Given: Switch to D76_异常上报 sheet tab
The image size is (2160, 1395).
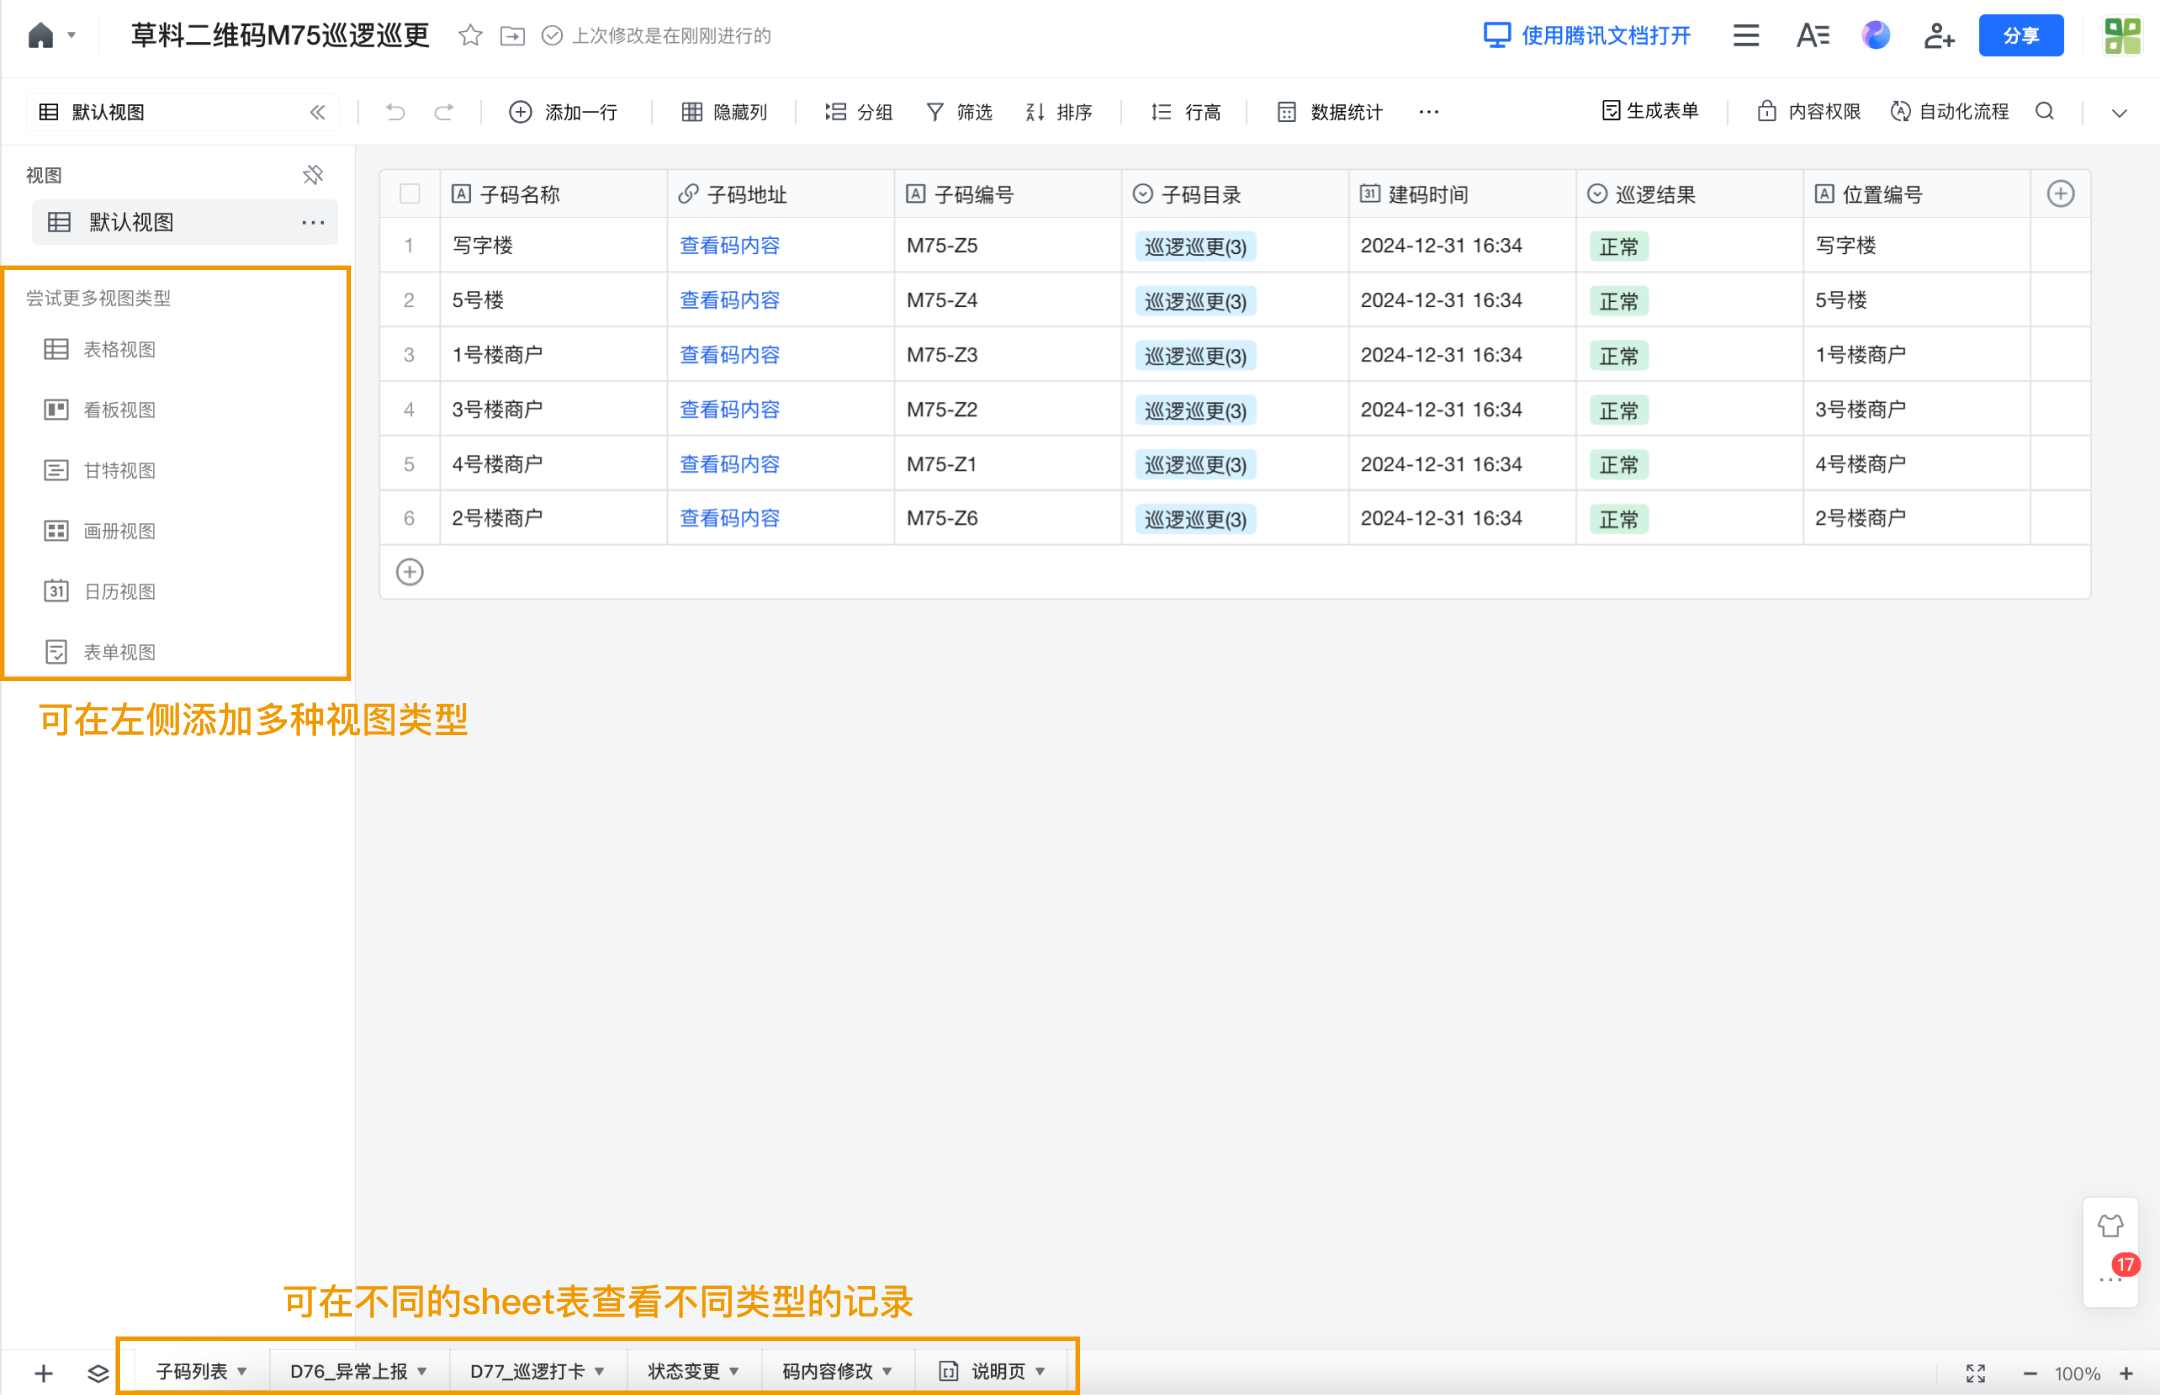Looking at the screenshot, I should click(x=349, y=1371).
